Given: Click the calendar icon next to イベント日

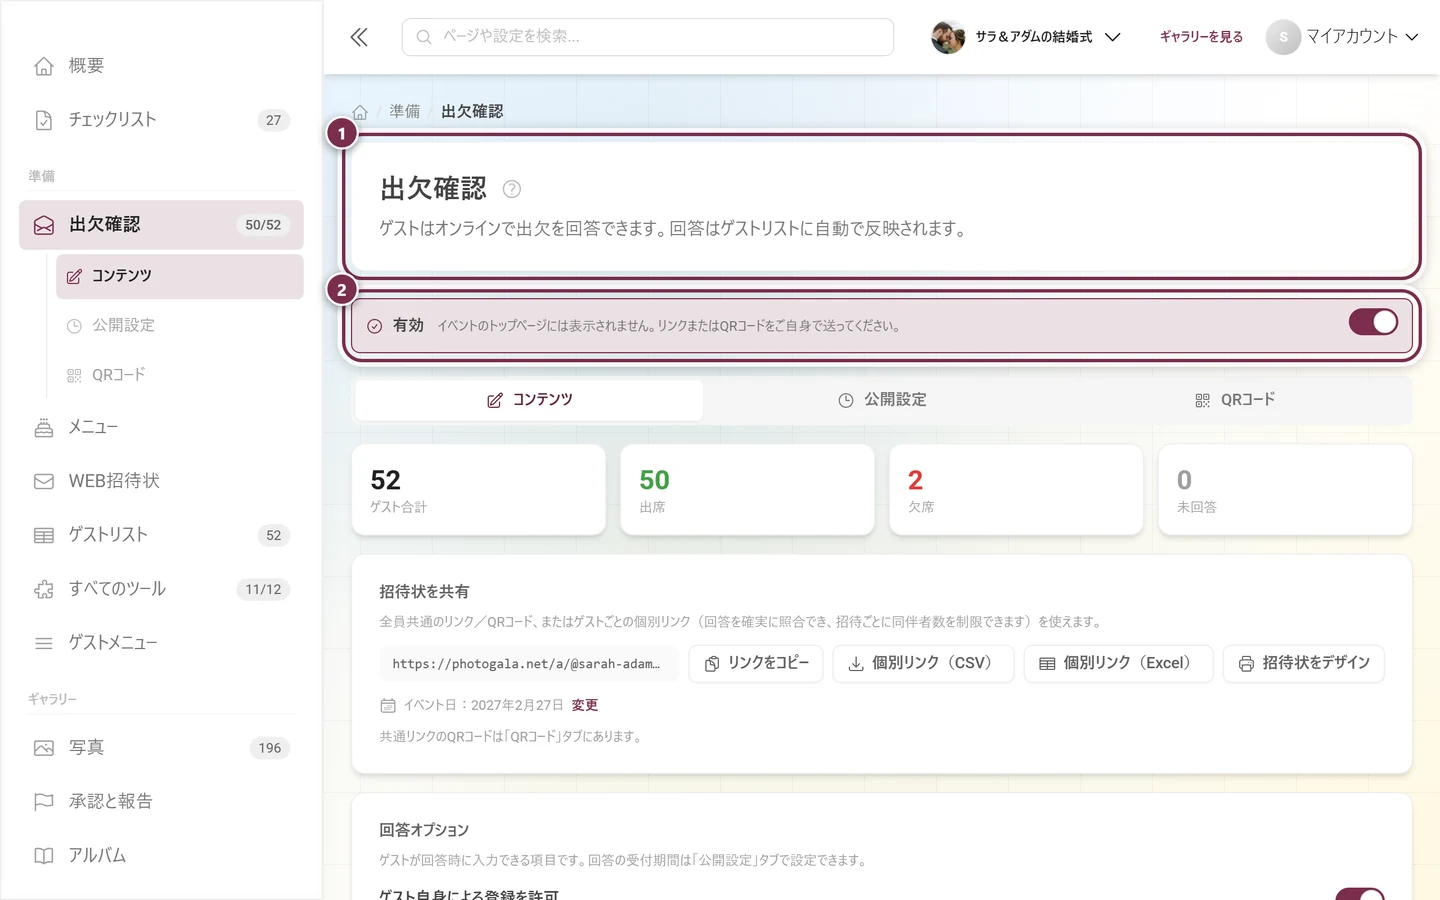Looking at the screenshot, I should (388, 705).
